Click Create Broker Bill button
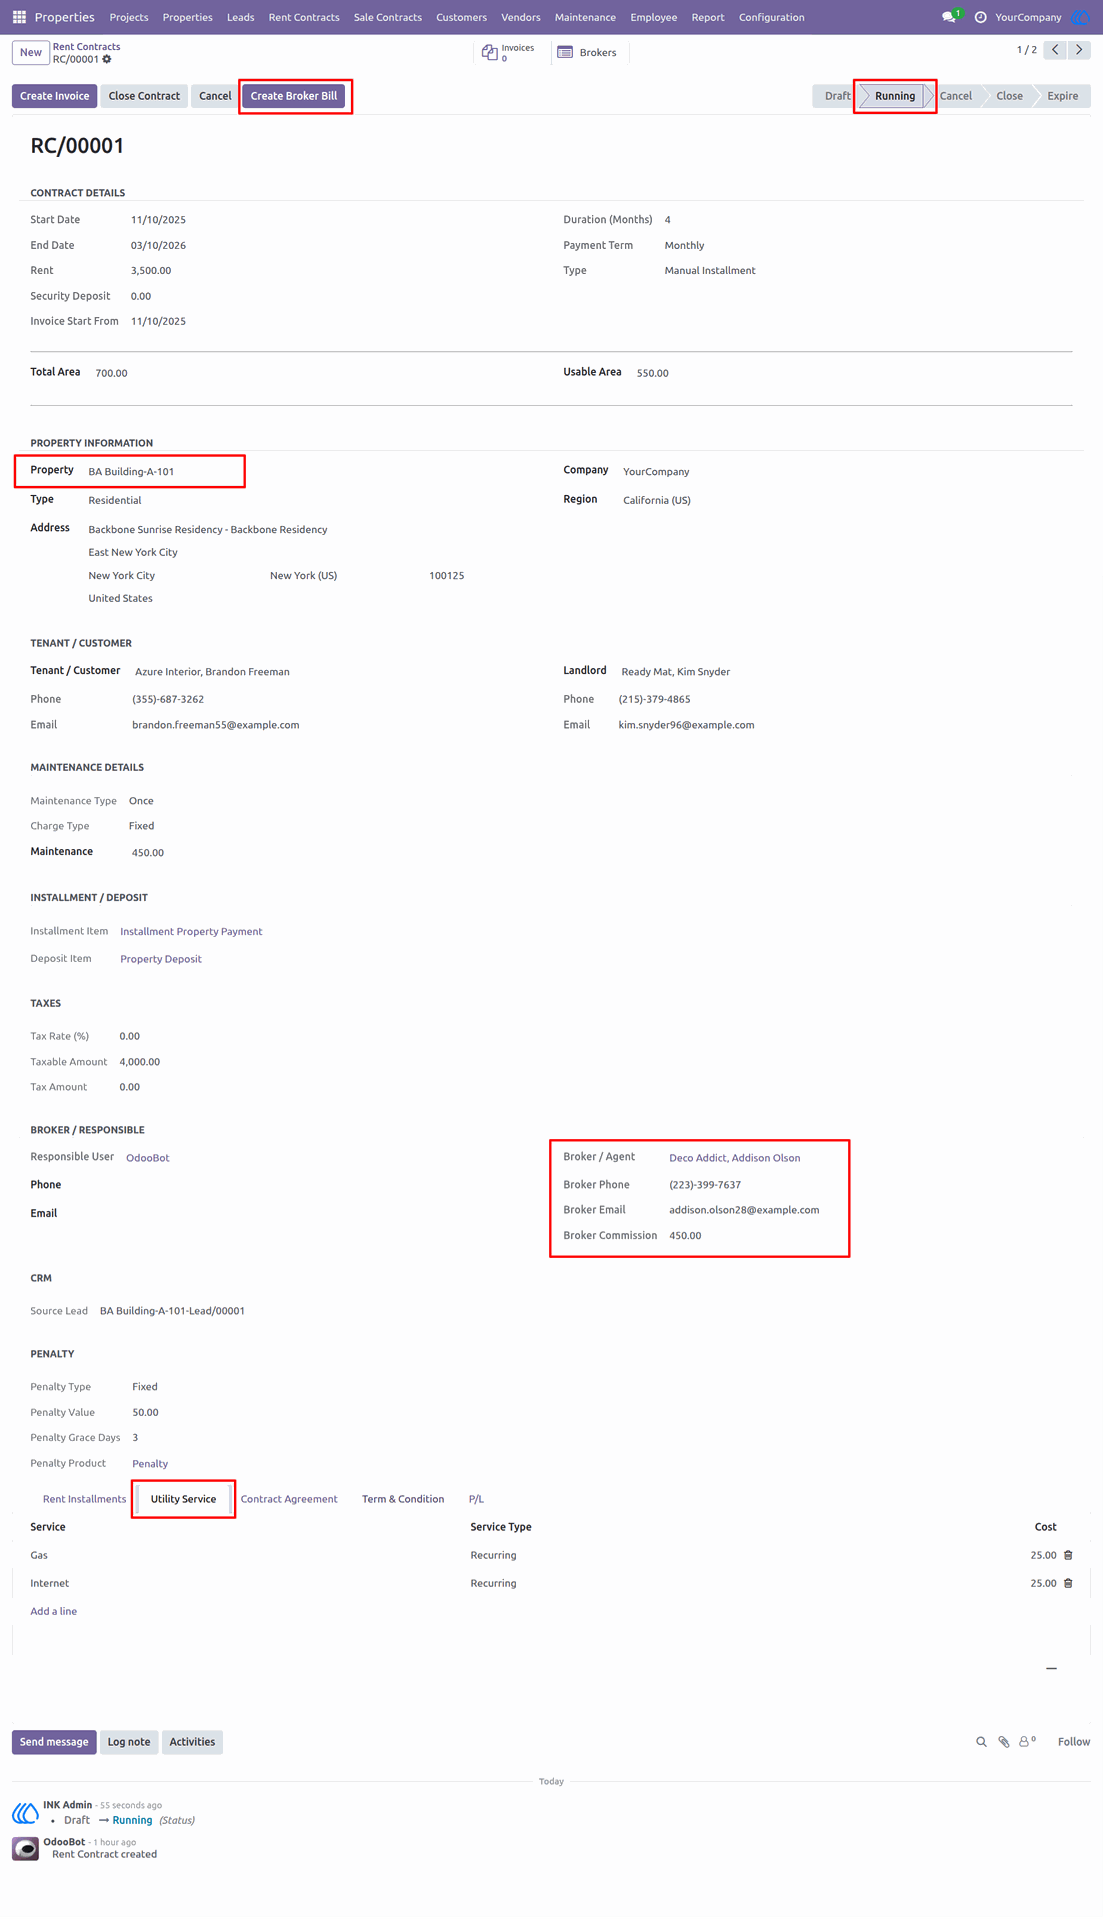 294,96
